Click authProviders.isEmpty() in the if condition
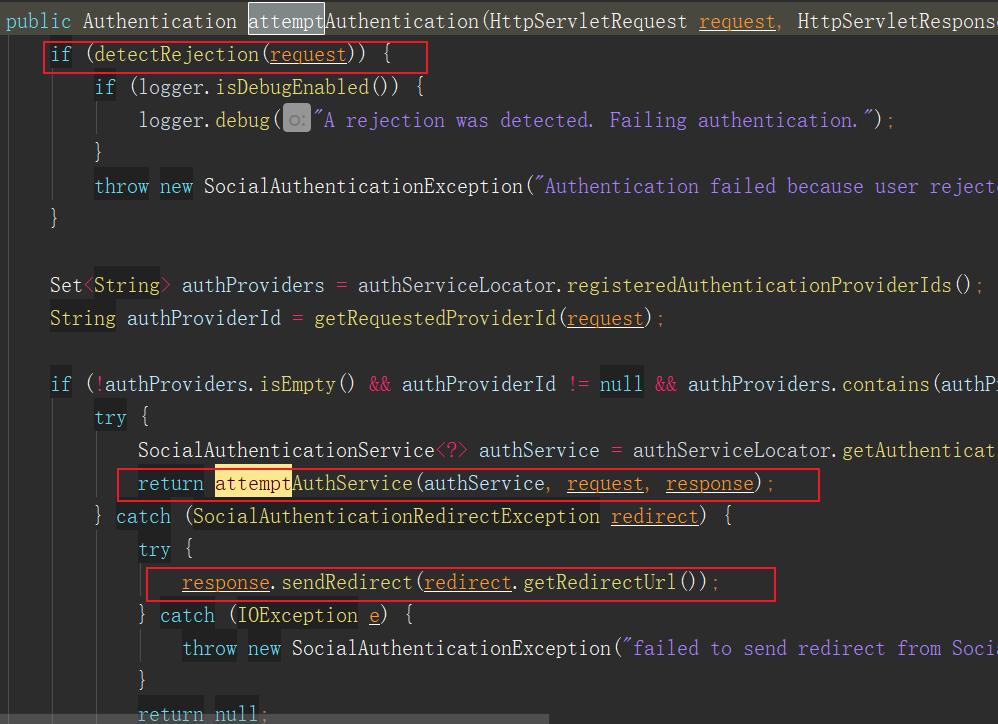998x724 pixels. point(230,385)
